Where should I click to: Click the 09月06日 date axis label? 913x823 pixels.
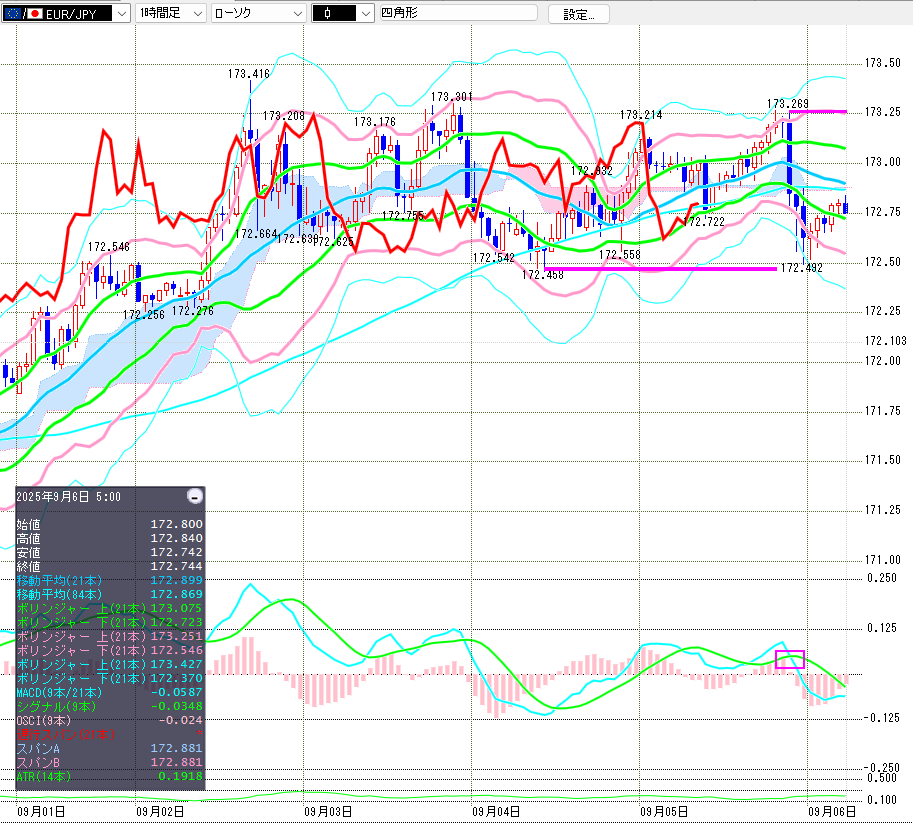coord(832,811)
